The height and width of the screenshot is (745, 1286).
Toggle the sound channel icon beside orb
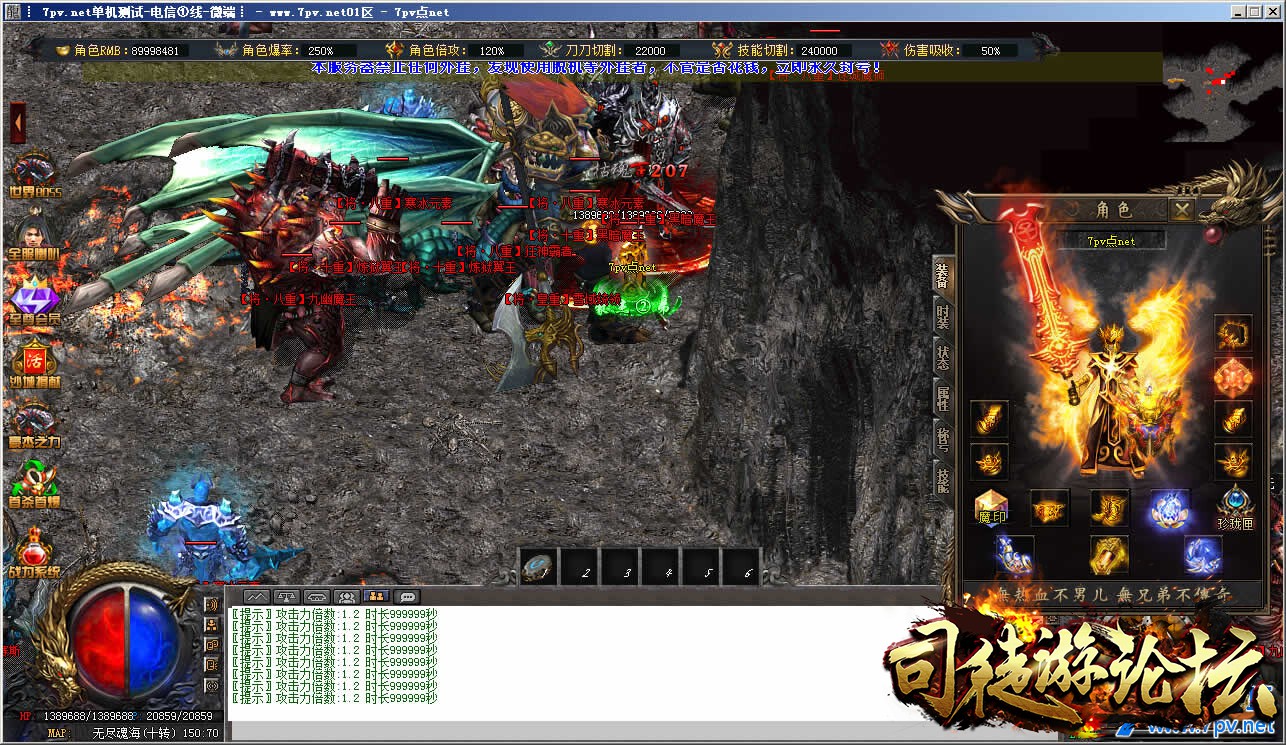[x=211, y=605]
